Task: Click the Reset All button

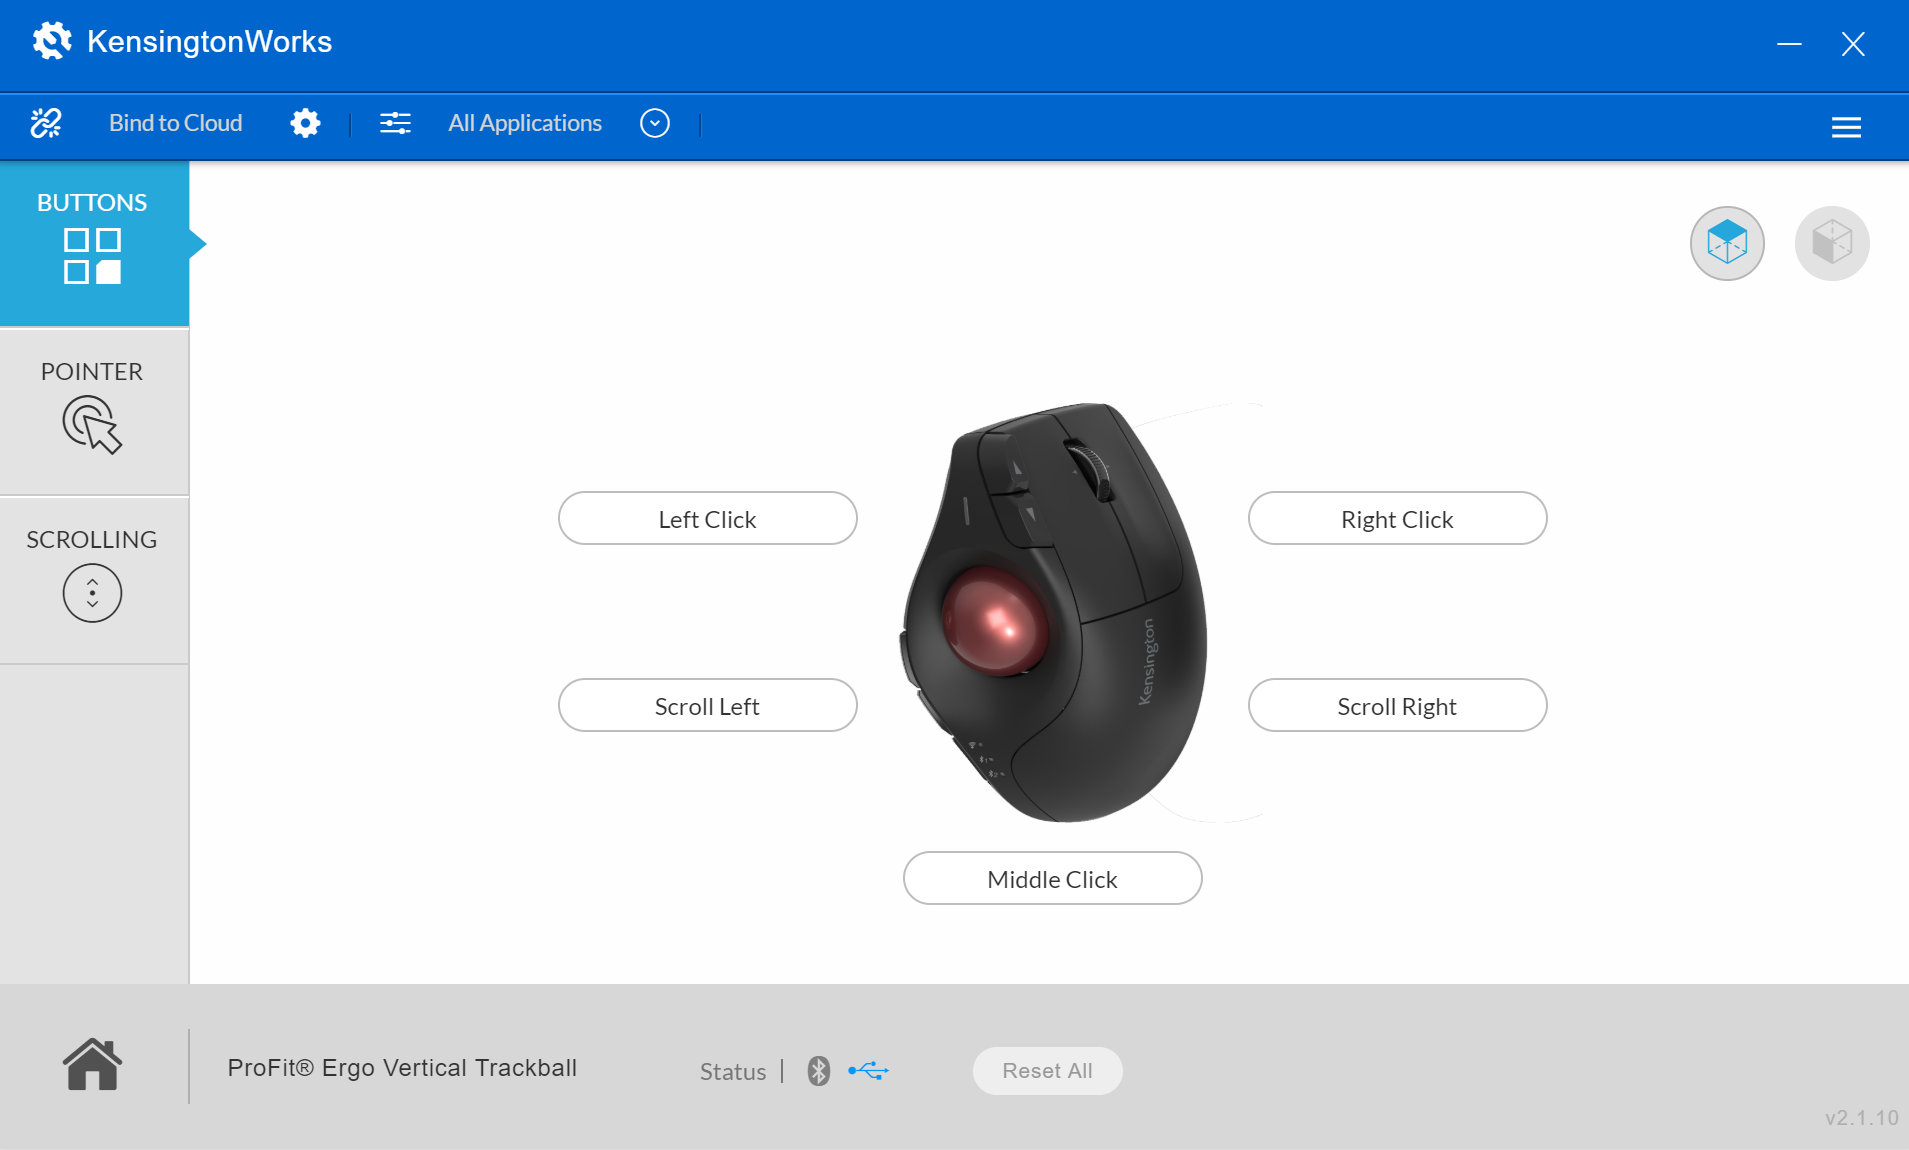Action: coord(1047,1070)
